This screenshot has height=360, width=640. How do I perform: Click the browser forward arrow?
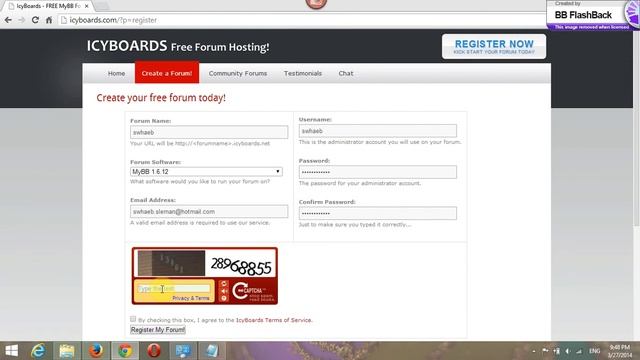coord(22,20)
